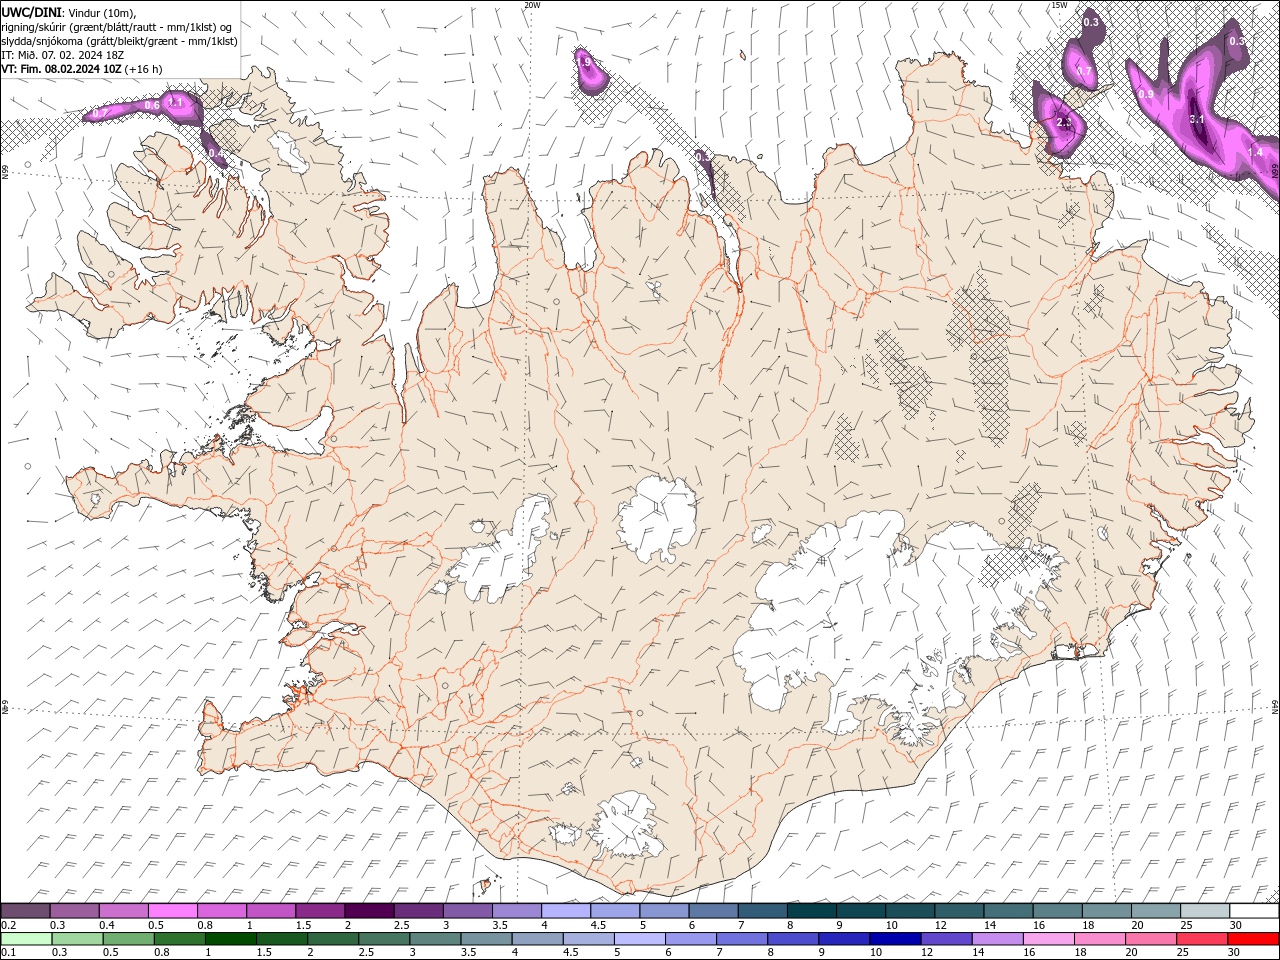1280x960 pixels.
Task: Click the 1.1 snowfall value over Westfjords
Action: pos(175,102)
